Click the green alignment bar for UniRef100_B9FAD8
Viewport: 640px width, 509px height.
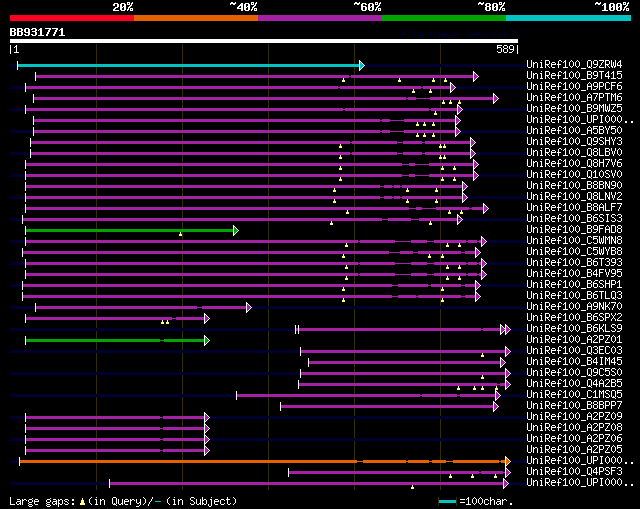pos(129,231)
